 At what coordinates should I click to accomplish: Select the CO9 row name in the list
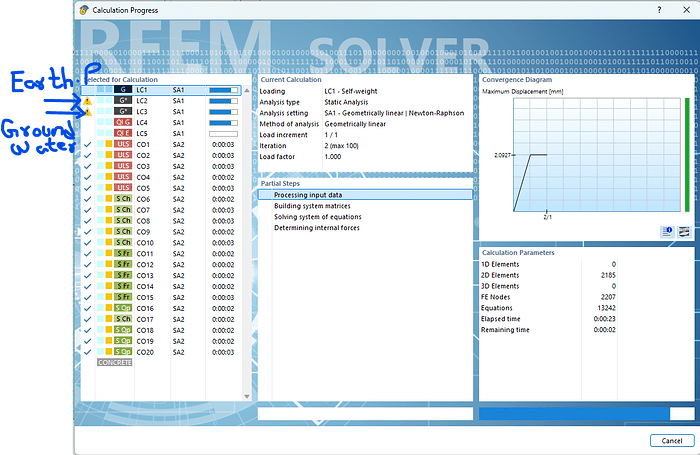click(x=143, y=232)
